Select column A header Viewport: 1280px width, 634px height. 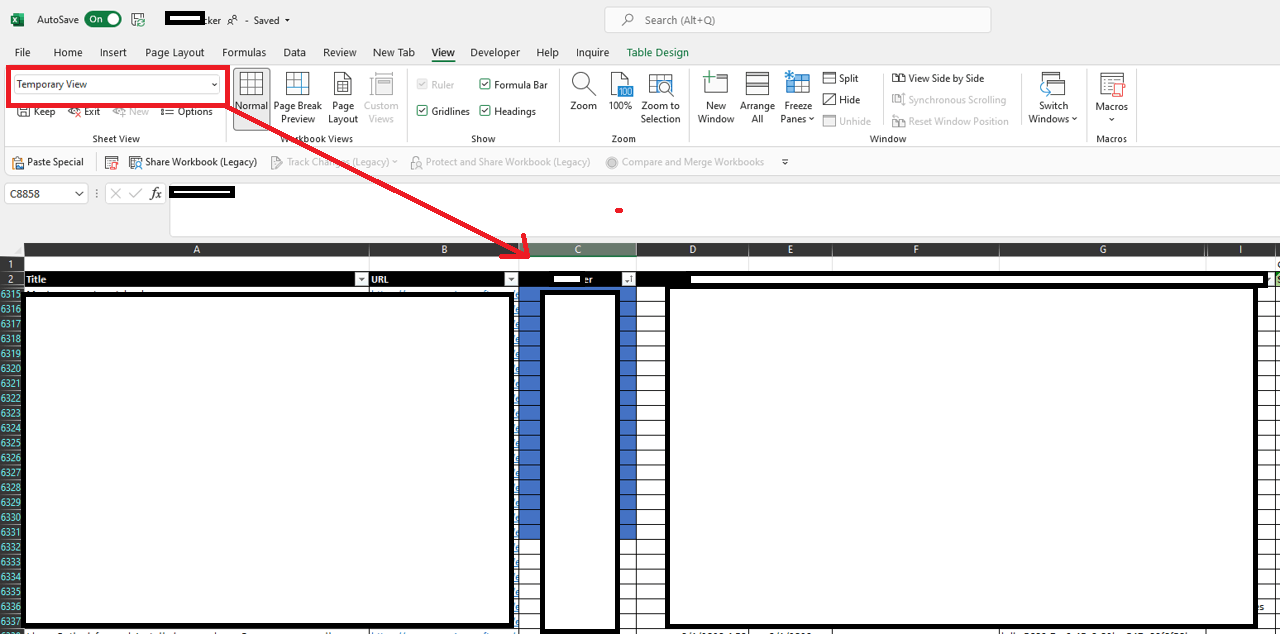point(197,249)
